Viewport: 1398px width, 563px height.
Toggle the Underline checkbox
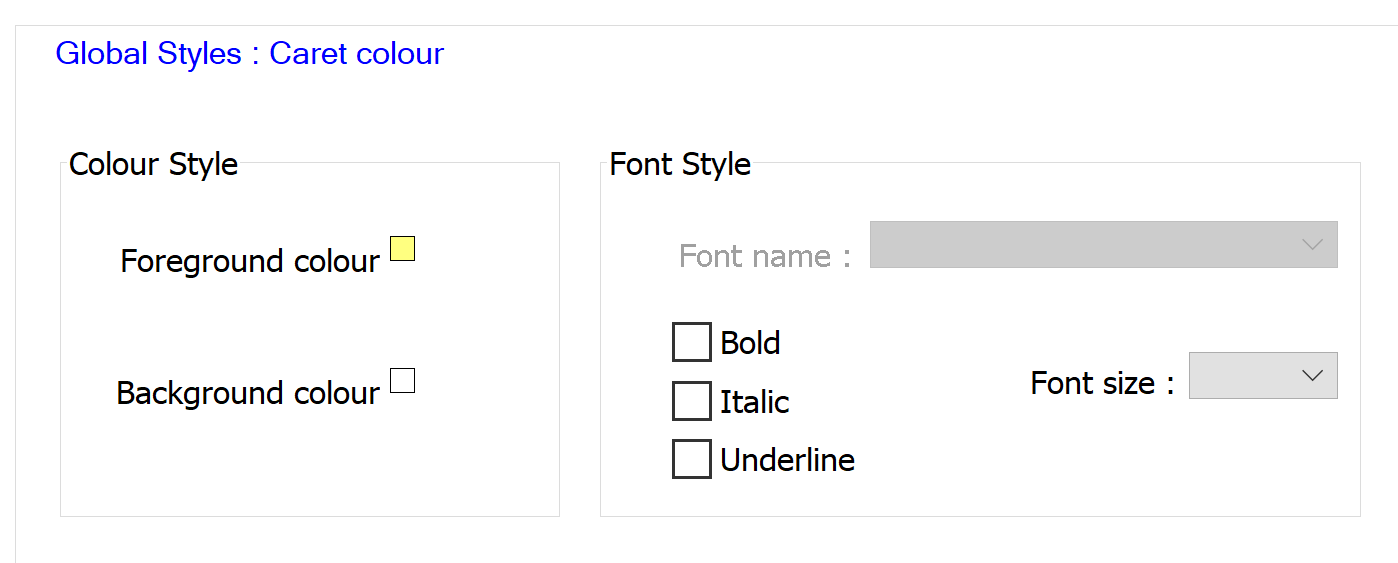pyautogui.click(x=692, y=459)
